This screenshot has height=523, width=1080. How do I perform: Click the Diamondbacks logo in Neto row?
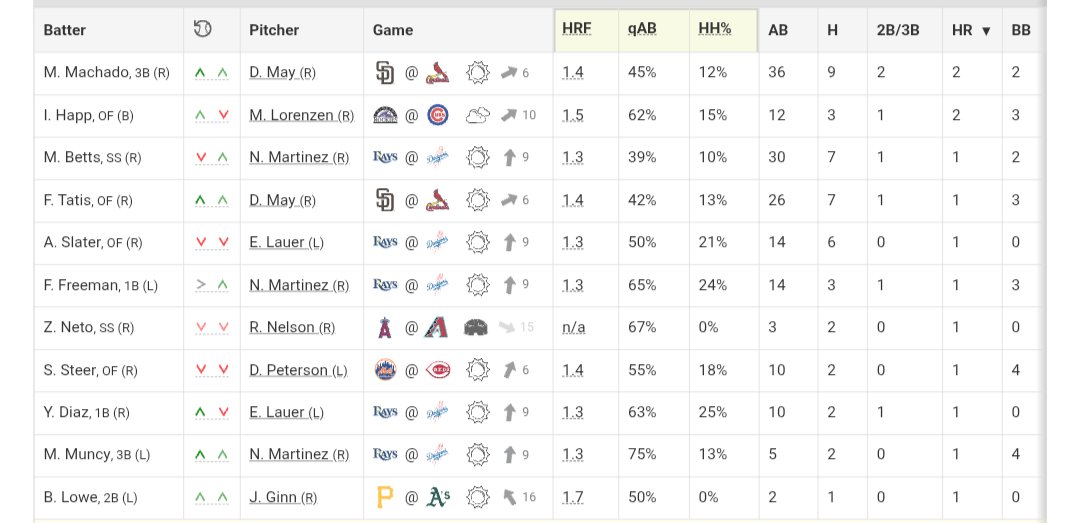coord(437,327)
